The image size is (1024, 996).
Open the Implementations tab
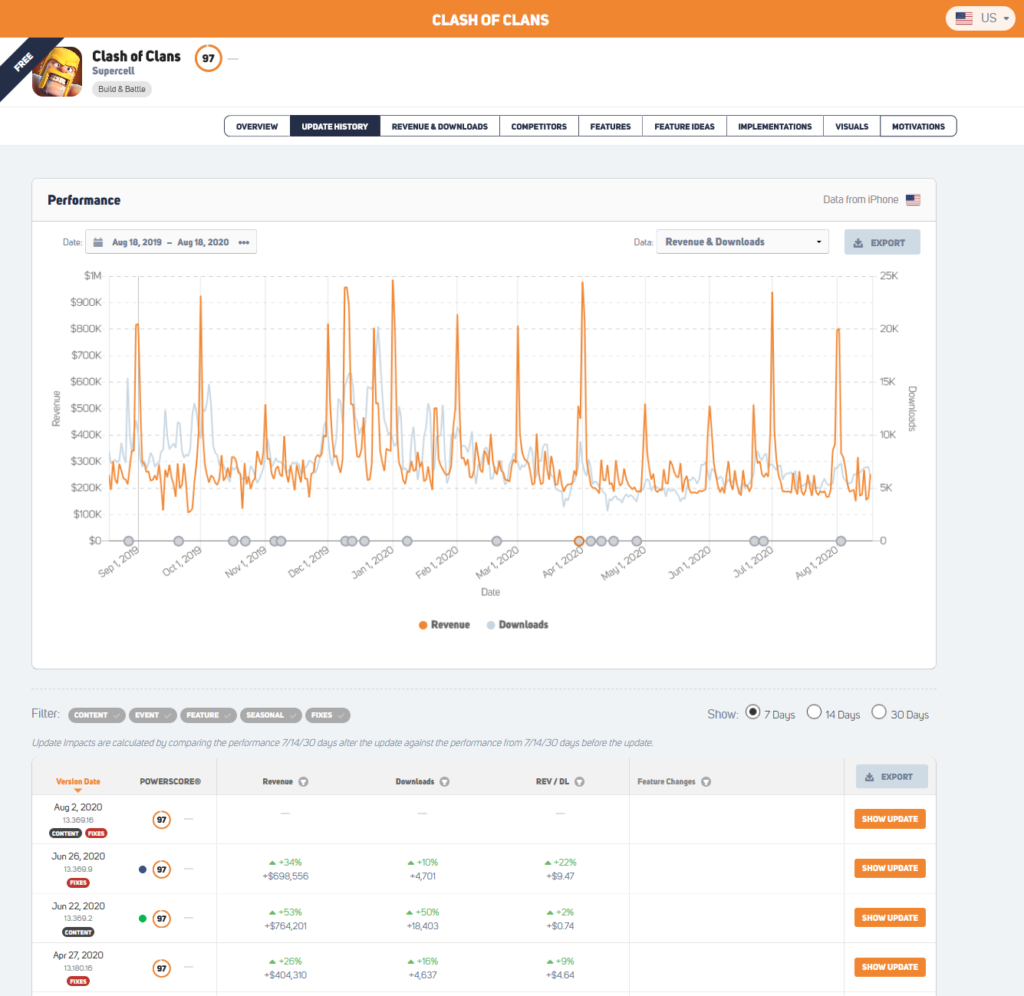[x=775, y=127]
